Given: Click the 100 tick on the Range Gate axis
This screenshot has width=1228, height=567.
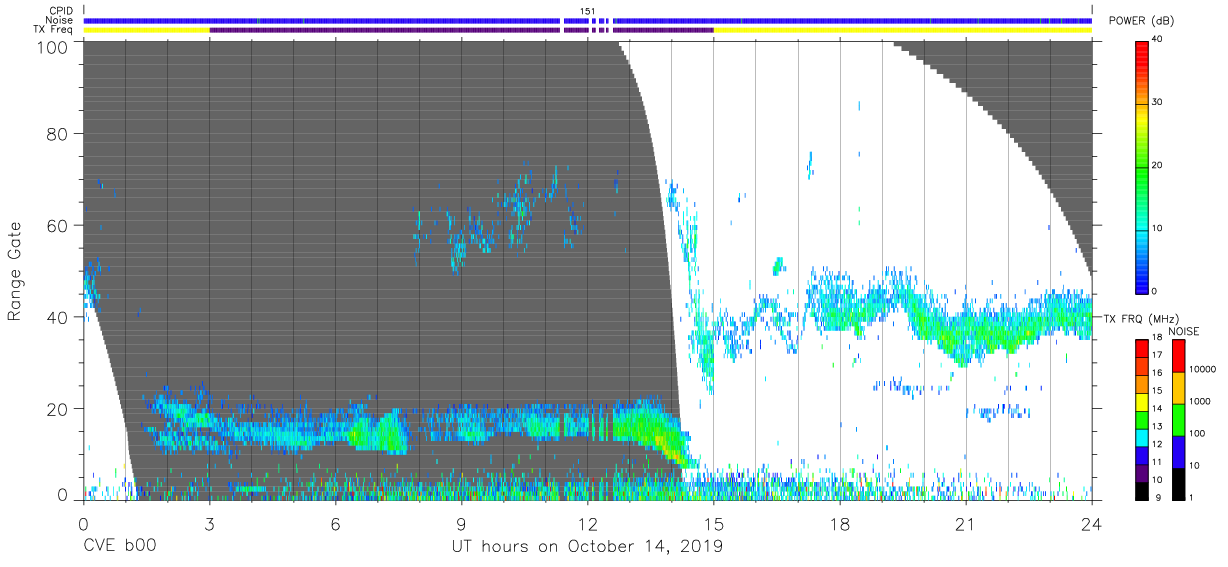Looking at the screenshot, I should click(x=53, y=47).
